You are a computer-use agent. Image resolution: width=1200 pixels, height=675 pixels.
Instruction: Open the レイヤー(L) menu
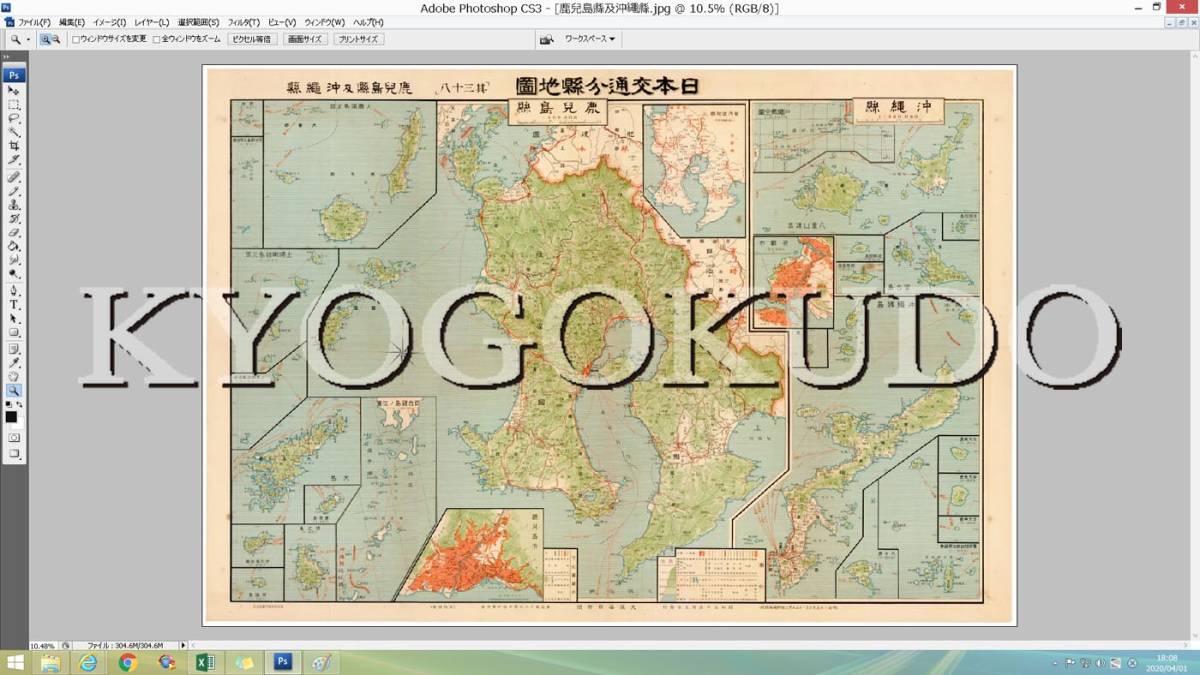pos(152,22)
